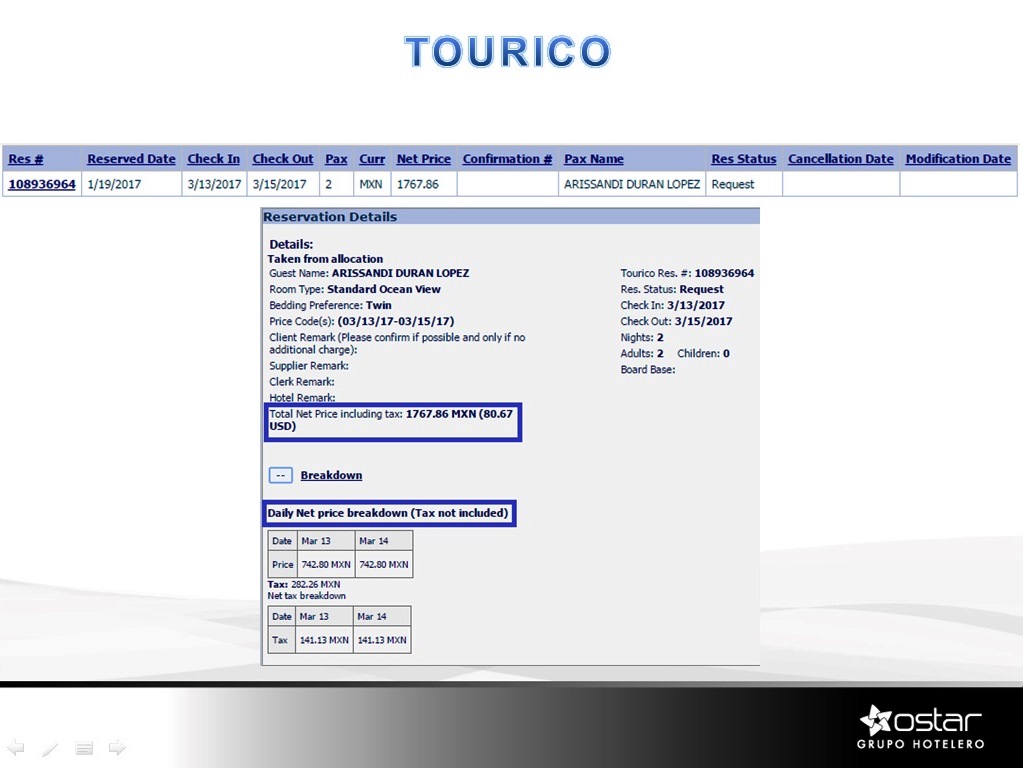The image size is (1023, 768).
Task: Click the Confirmation # column header
Action: click(x=507, y=159)
